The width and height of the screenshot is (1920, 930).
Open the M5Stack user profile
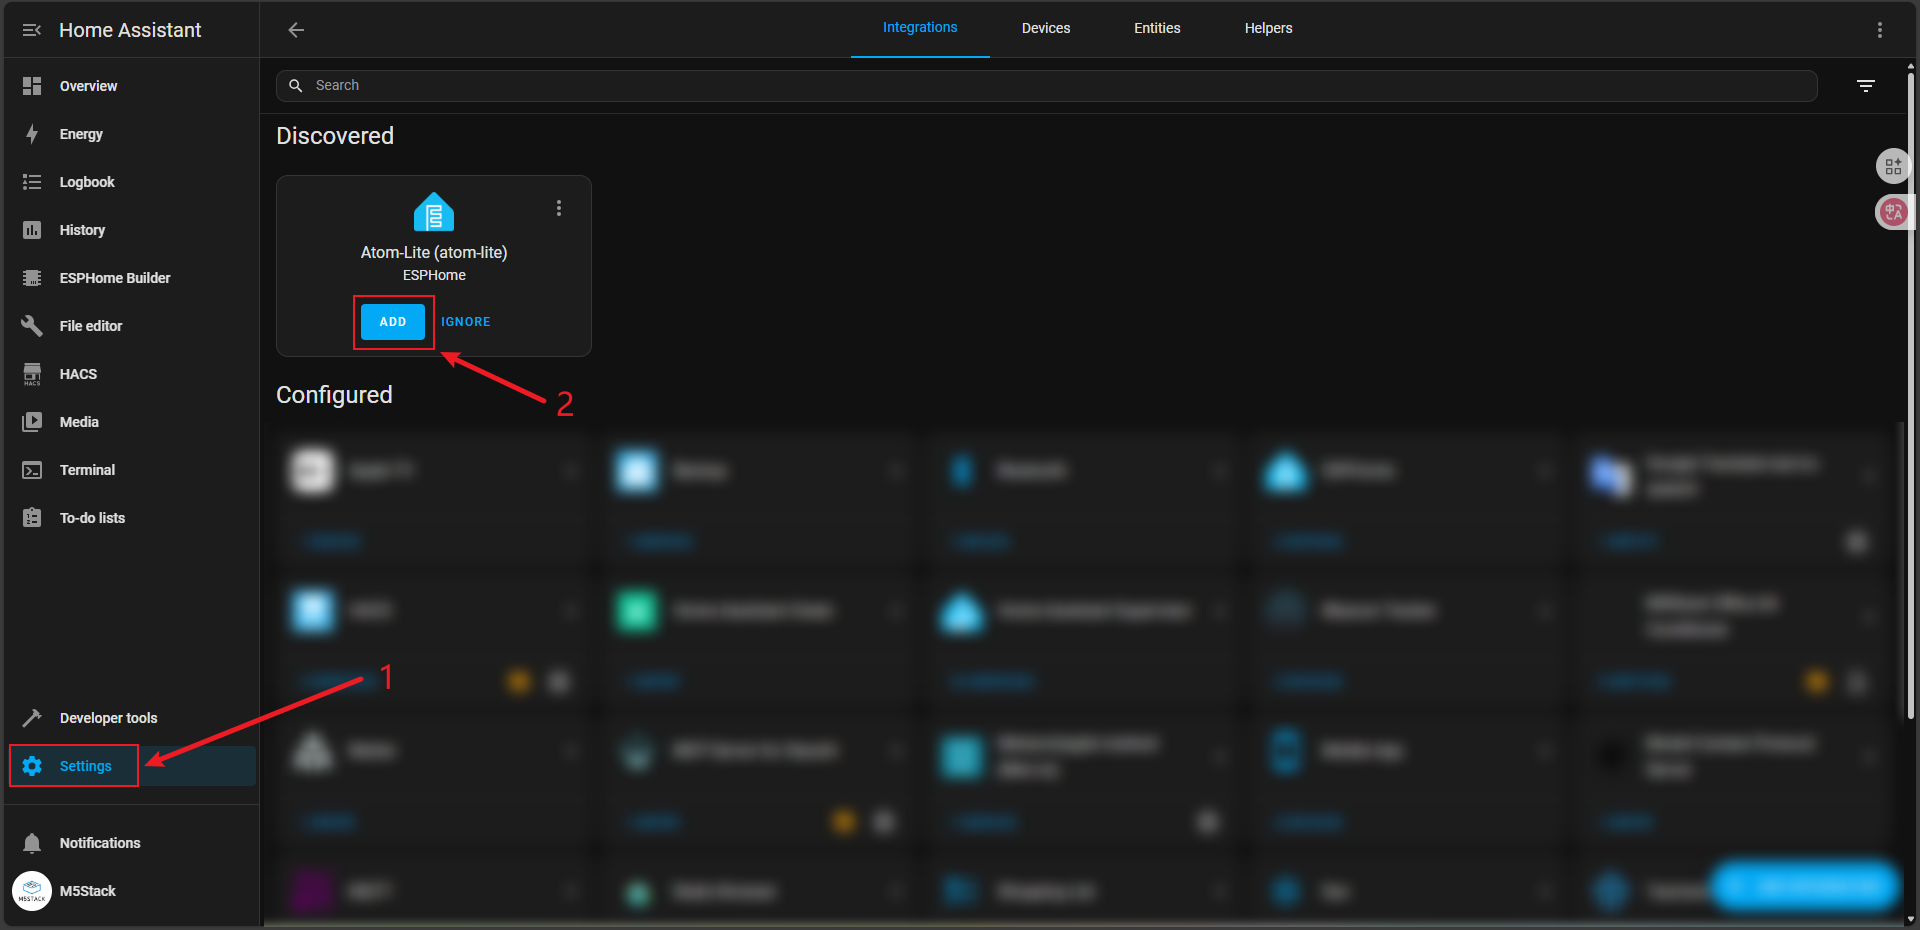pyautogui.click(x=130, y=891)
